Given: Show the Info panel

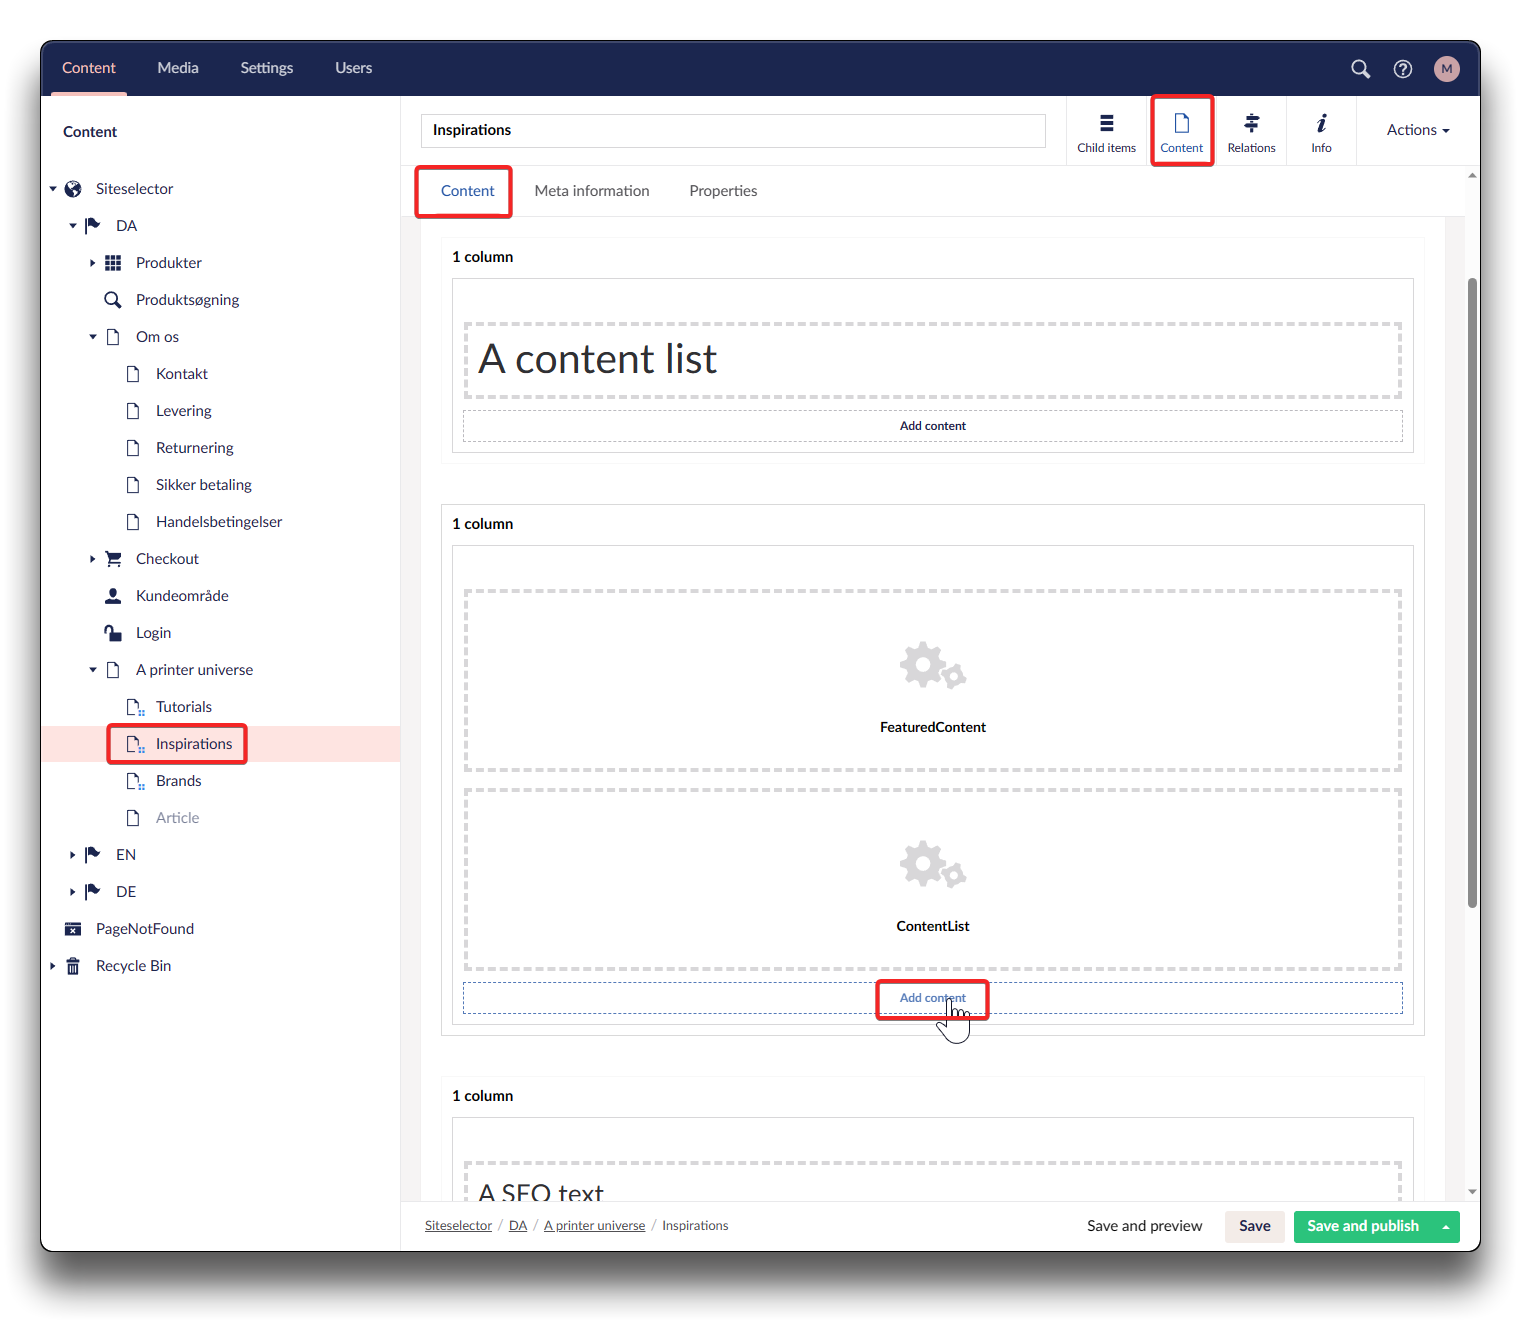Looking at the screenshot, I should tap(1321, 132).
